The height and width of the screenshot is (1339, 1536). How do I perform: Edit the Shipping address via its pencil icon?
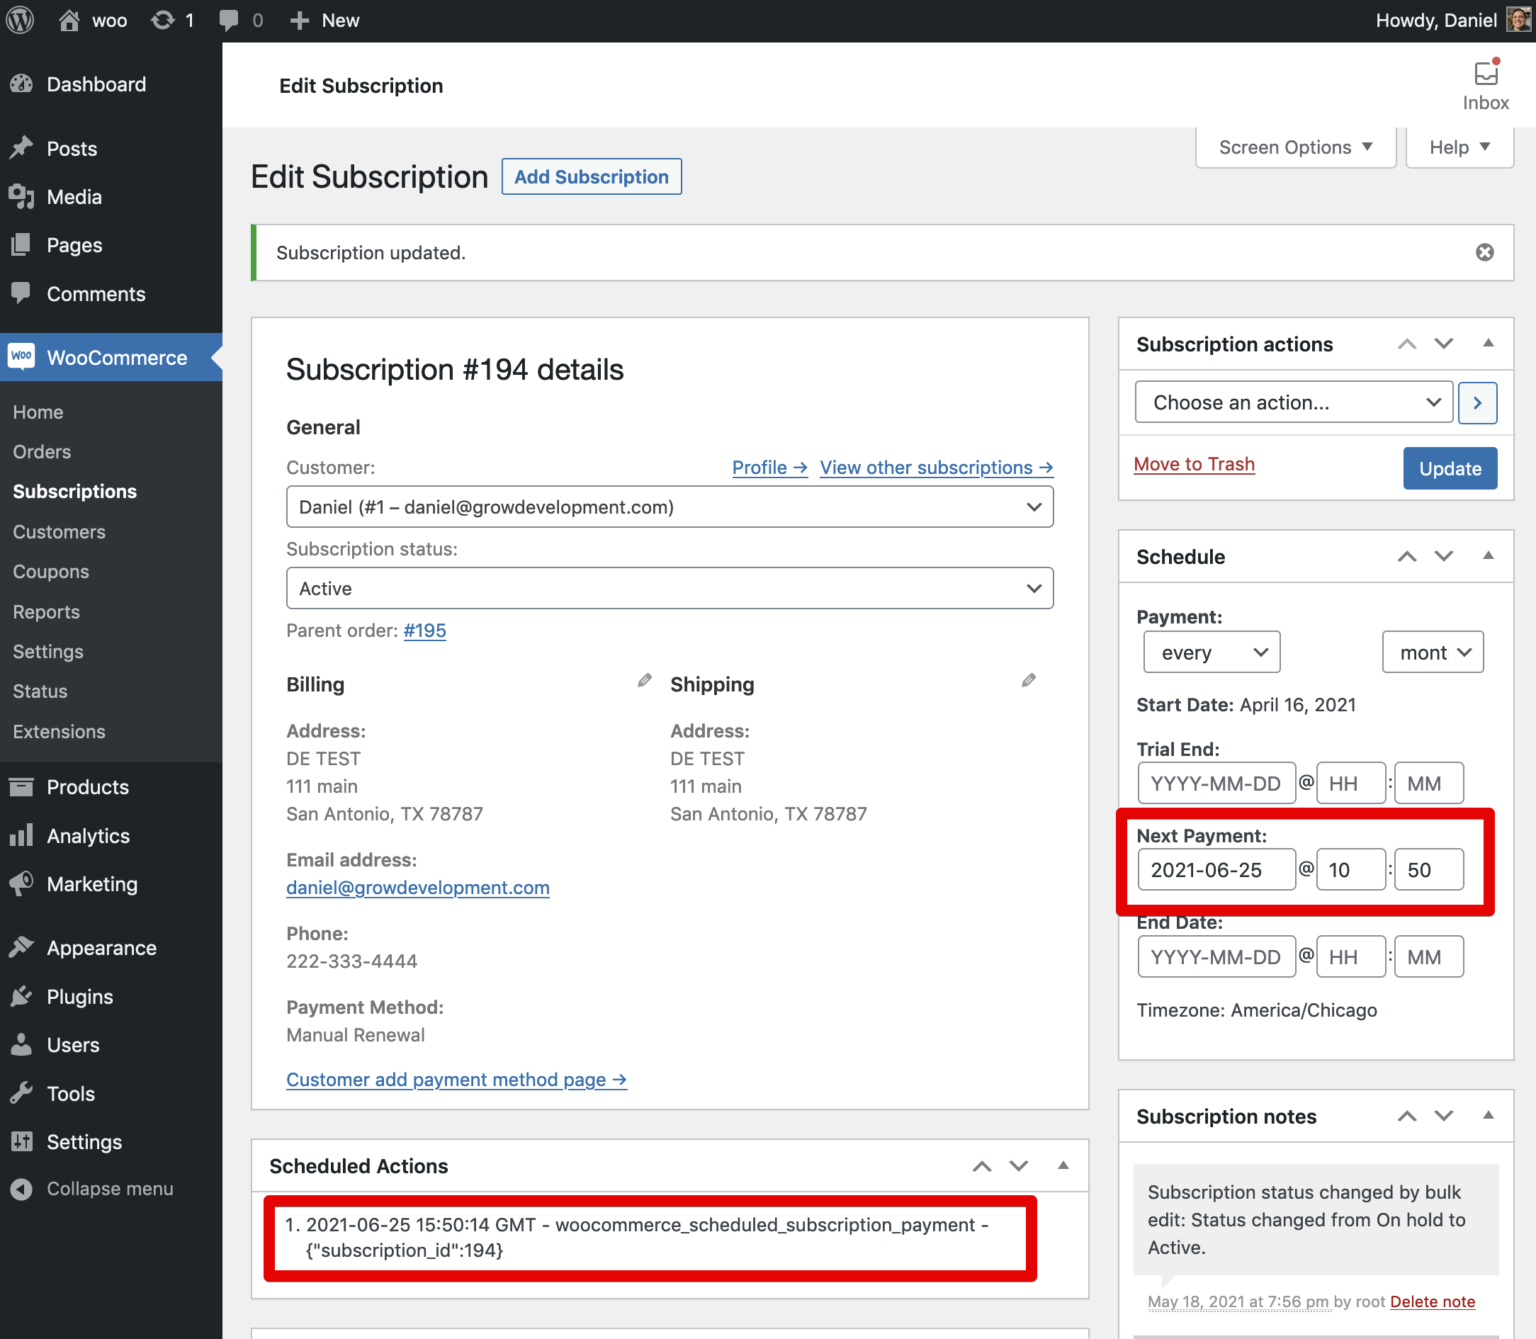[x=1028, y=680]
